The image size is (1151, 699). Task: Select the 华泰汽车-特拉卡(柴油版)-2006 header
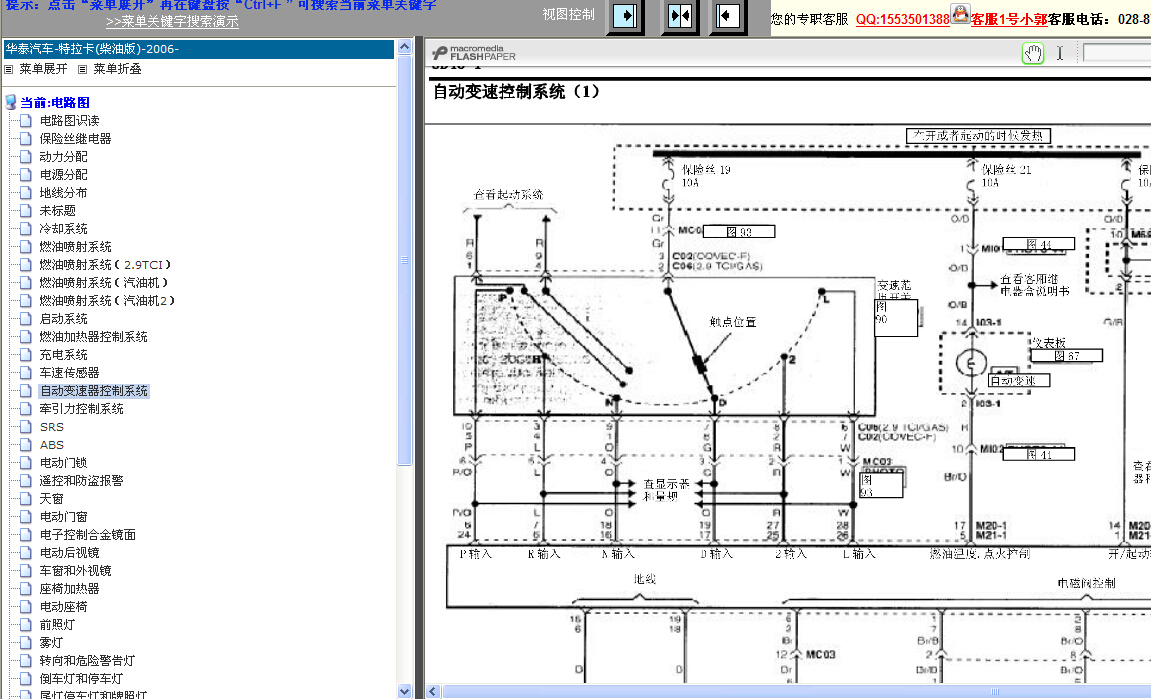click(199, 49)
